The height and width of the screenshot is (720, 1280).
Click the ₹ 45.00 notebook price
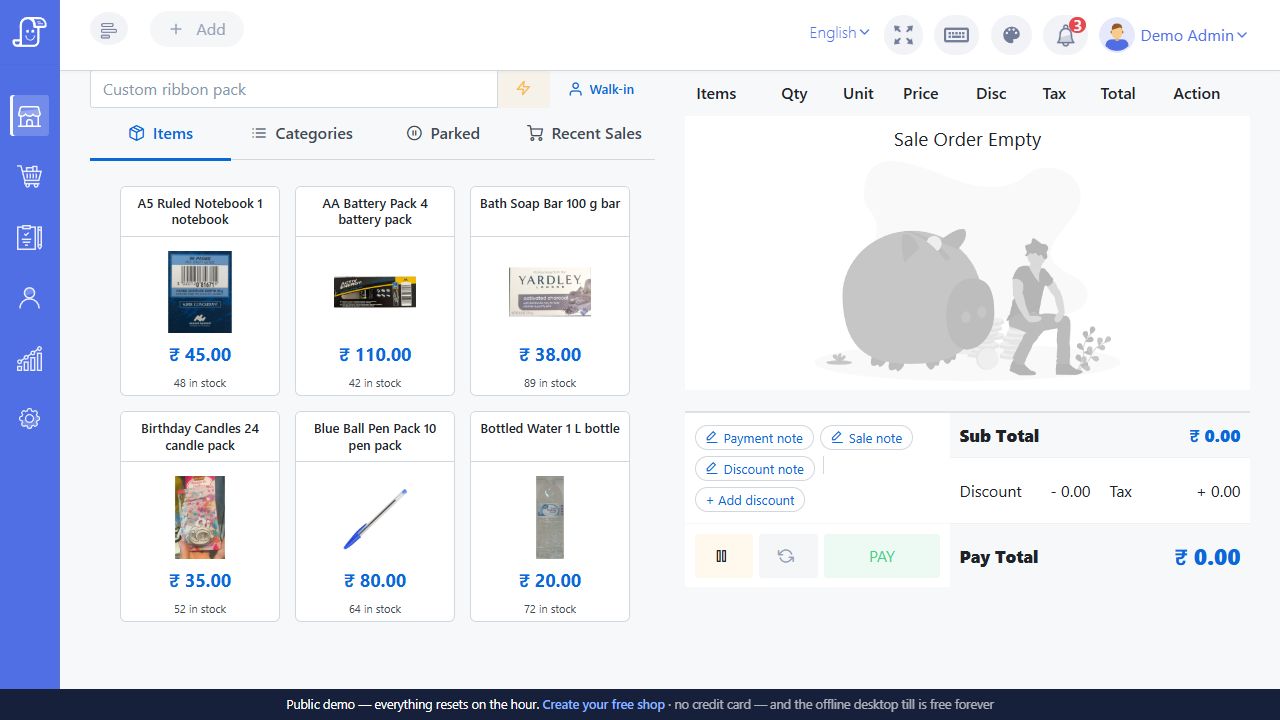(x=200, y=355)
